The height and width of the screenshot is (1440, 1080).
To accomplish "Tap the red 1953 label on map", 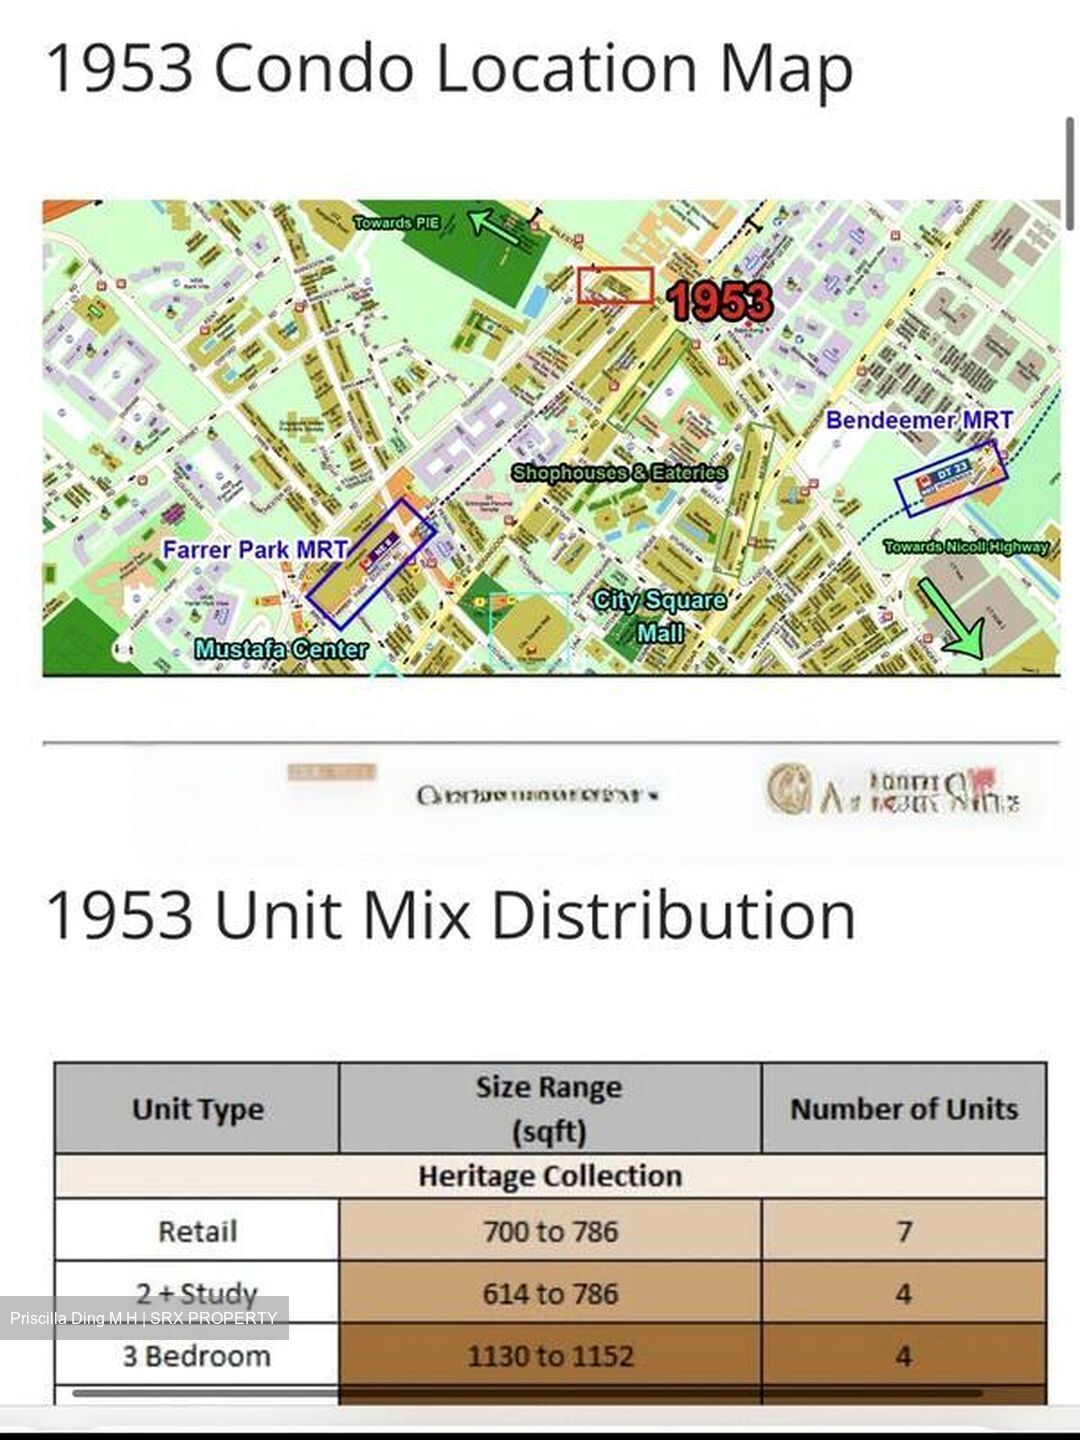I will point(720,301).
